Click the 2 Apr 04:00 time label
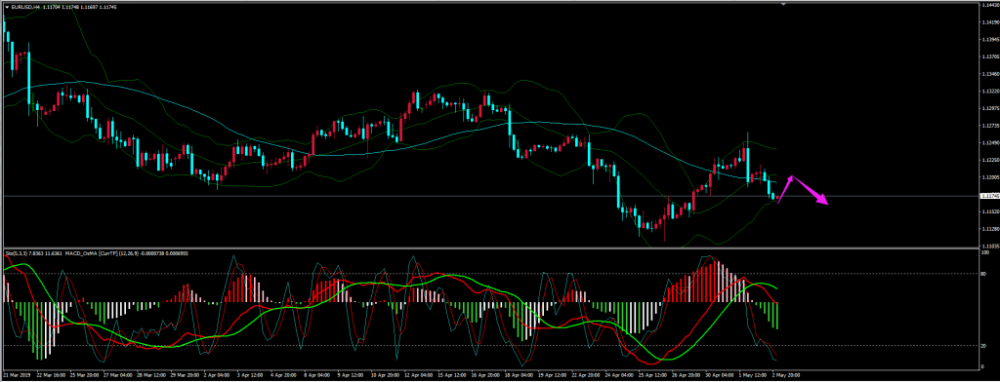The image size is (1000, 382). [217, 374]
